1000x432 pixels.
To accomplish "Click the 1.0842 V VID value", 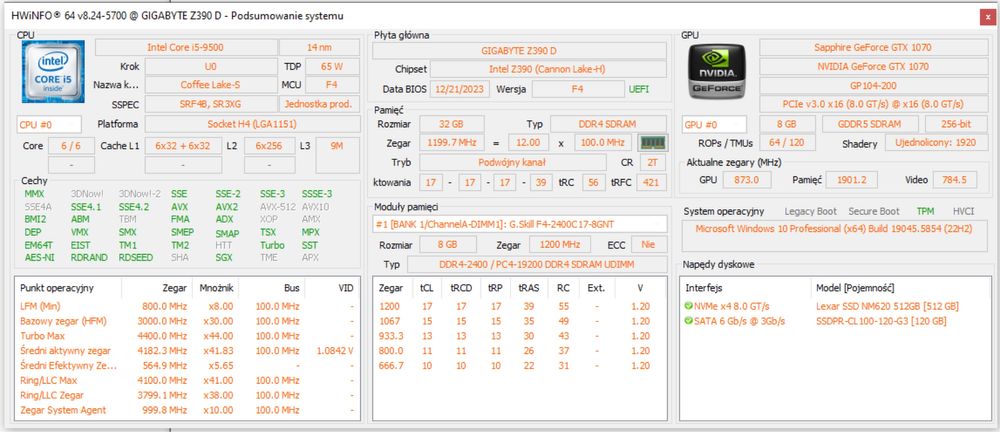I will pyautogui.click(x=334, y=350).
